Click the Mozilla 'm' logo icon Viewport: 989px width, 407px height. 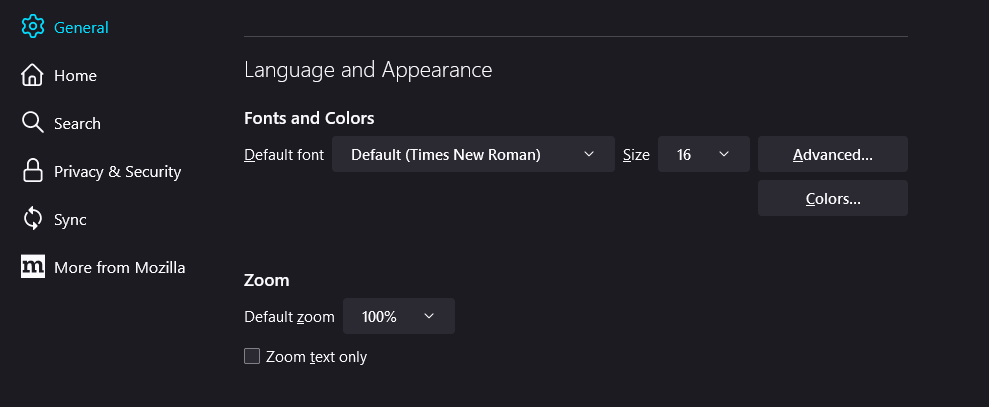pyautogui.click(x=33, y=267)
